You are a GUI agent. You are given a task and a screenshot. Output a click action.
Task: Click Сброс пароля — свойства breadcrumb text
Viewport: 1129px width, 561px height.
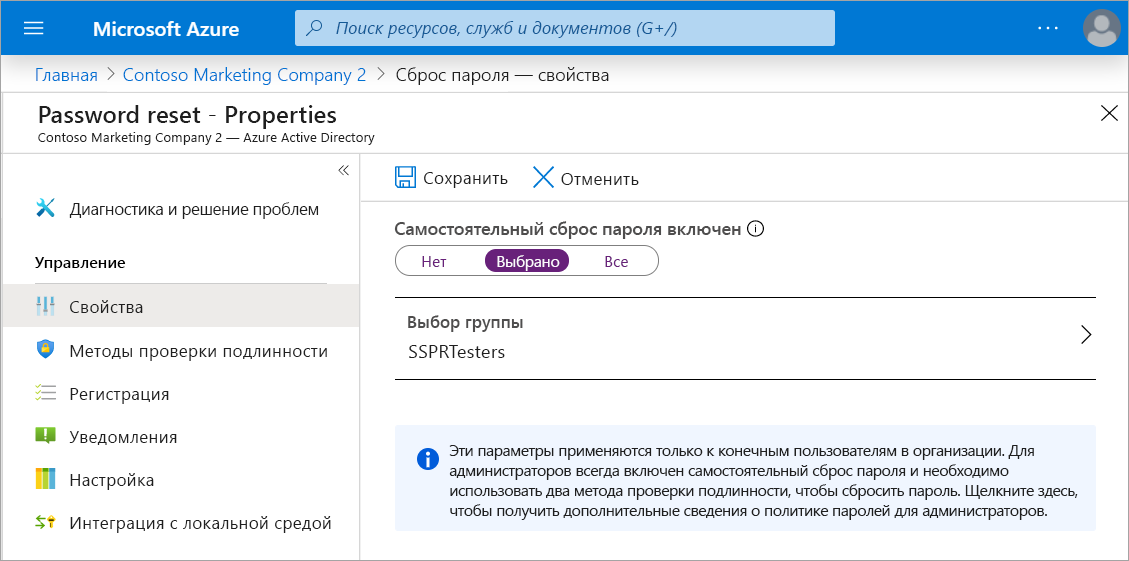point(503,75)
